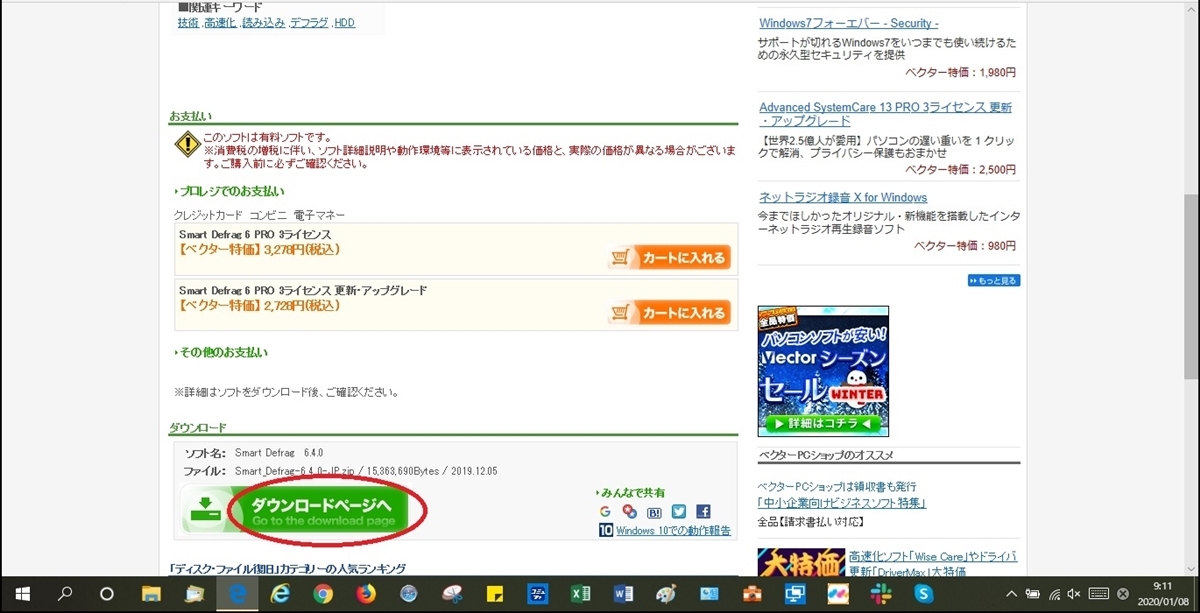Share this software on Twitter
This screenshot has height=613, width=1200.
[679, 511]
